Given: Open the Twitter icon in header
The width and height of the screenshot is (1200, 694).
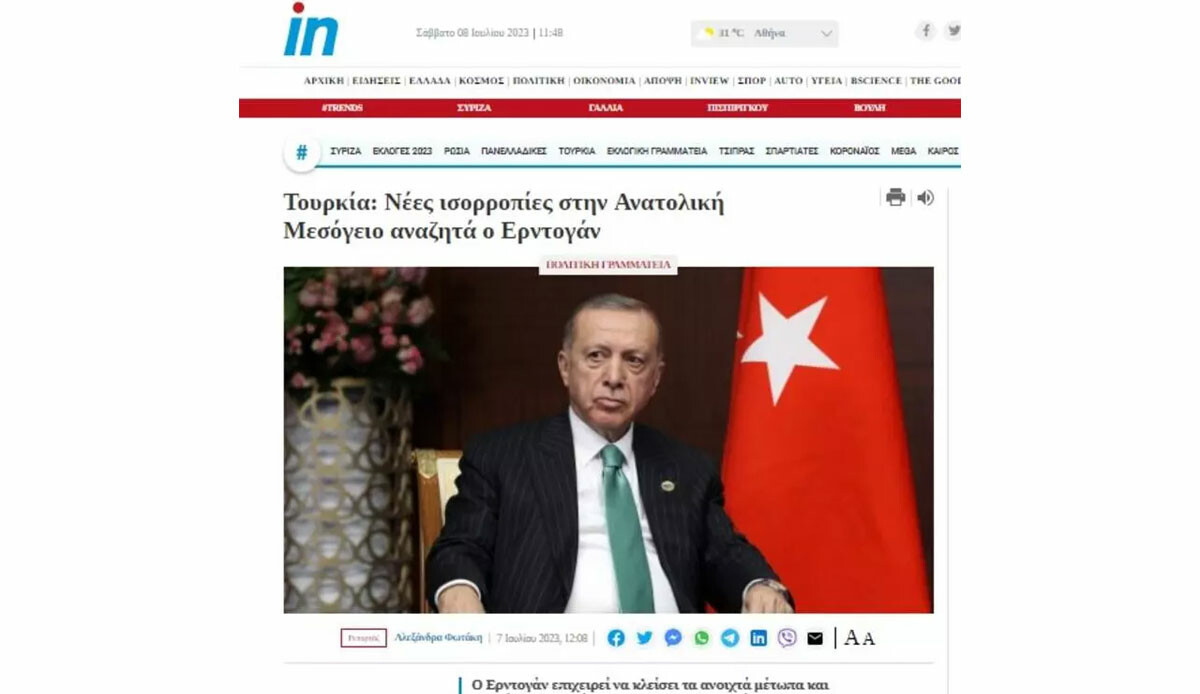Looking at the screenshot, I should click(954, 31).
